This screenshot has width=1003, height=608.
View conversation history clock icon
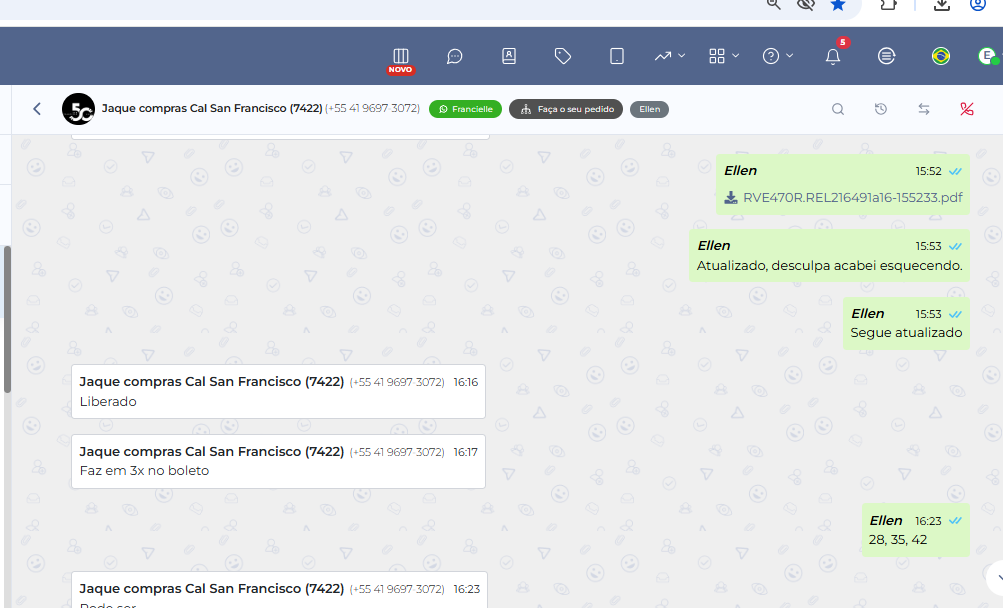pos(881,109)
